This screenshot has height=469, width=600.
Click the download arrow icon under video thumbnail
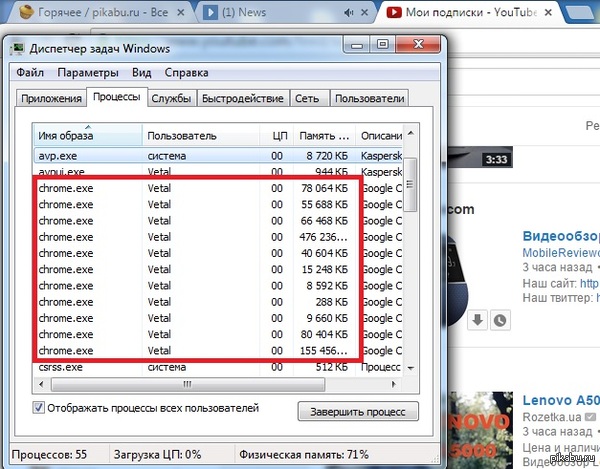click(x=478, y=320)
